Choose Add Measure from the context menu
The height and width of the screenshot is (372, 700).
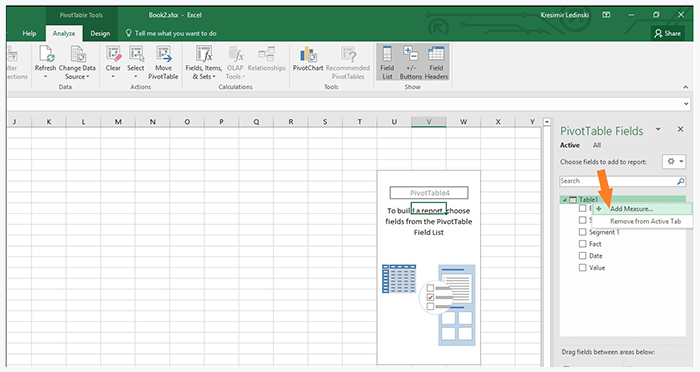coord(642,209)
